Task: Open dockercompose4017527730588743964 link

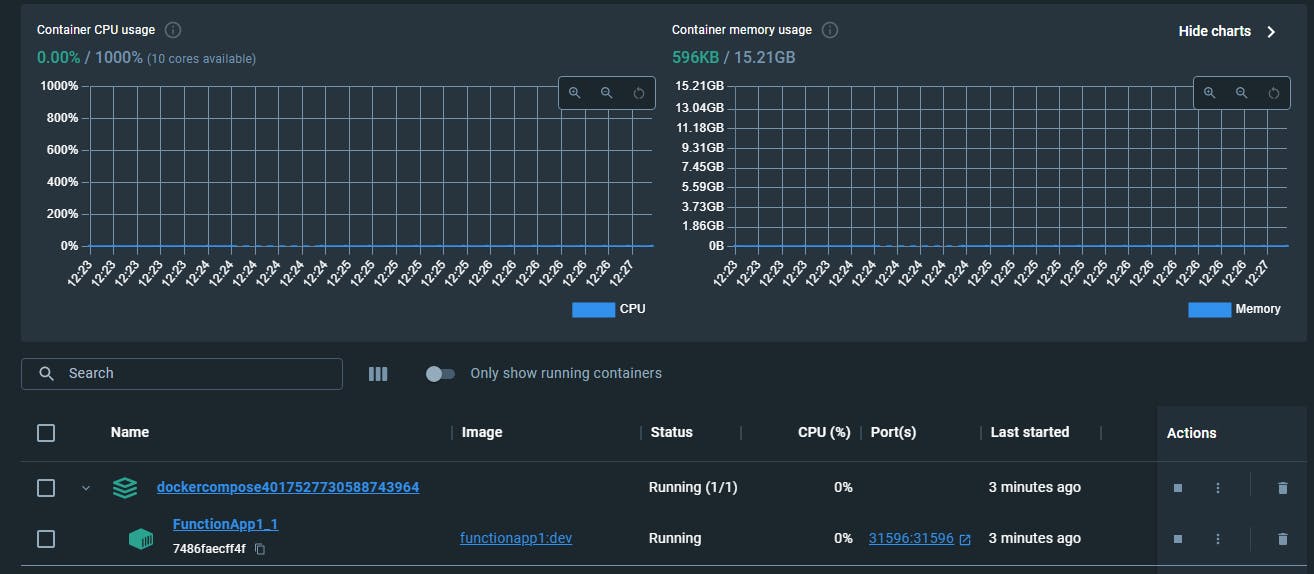Action: point(288,487)
